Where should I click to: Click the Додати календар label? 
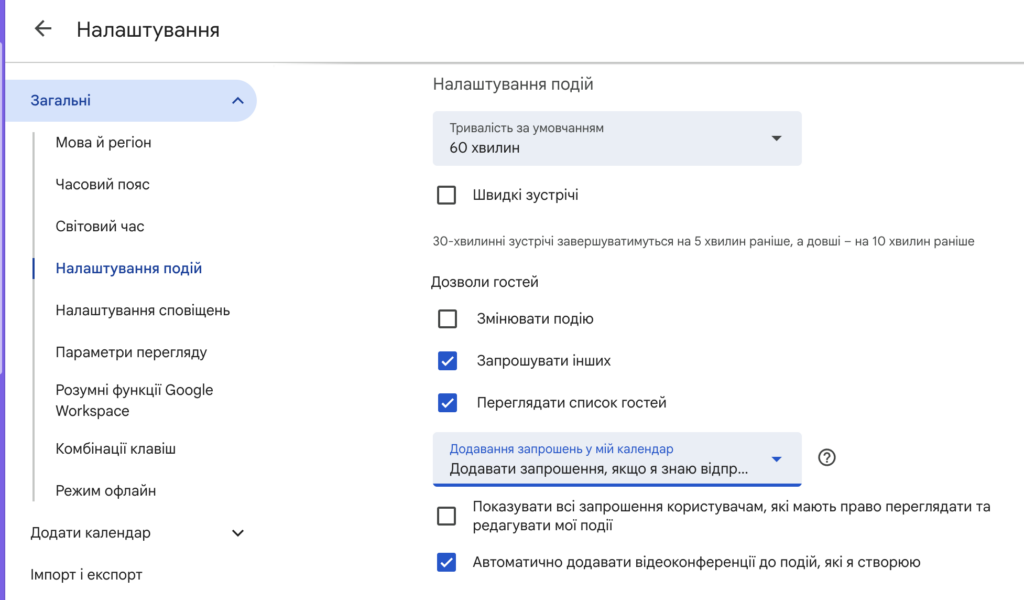[91, 533]
